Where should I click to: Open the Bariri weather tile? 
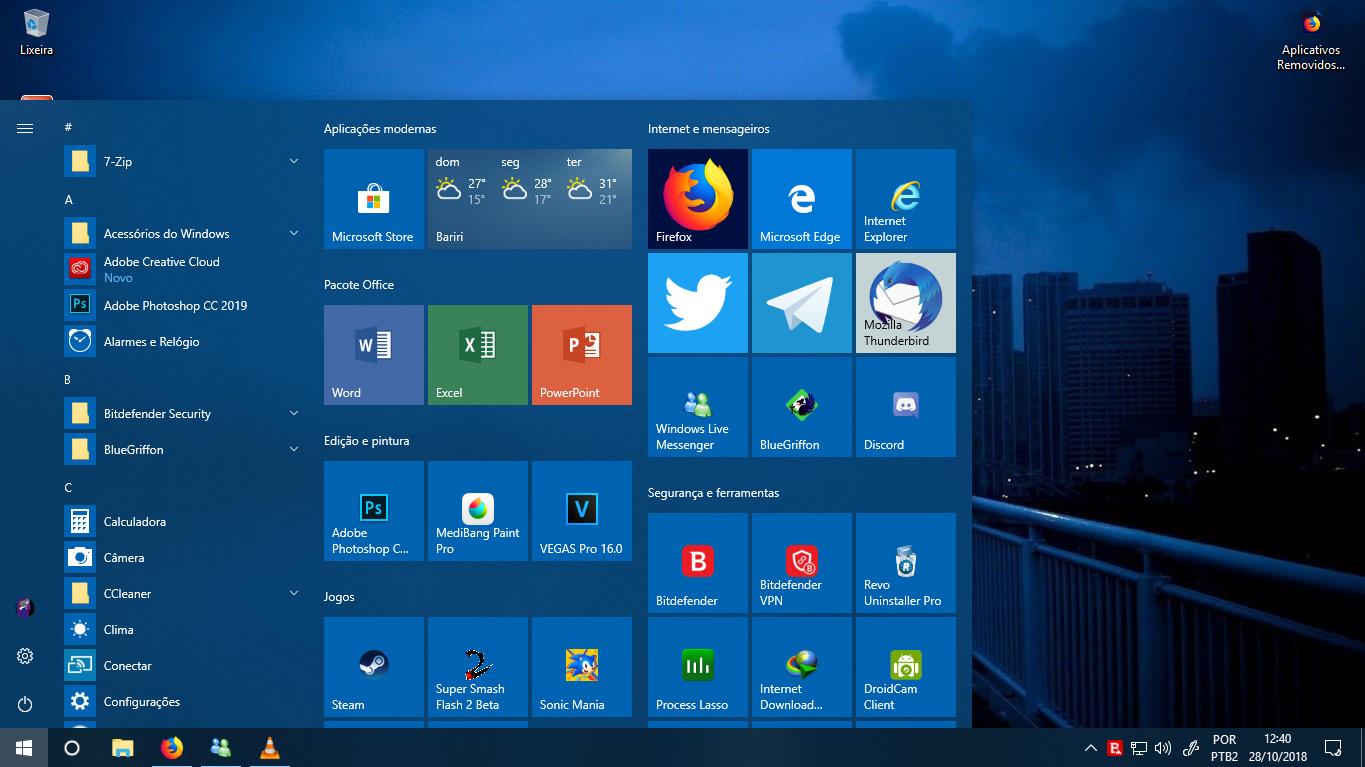point(530,199)
